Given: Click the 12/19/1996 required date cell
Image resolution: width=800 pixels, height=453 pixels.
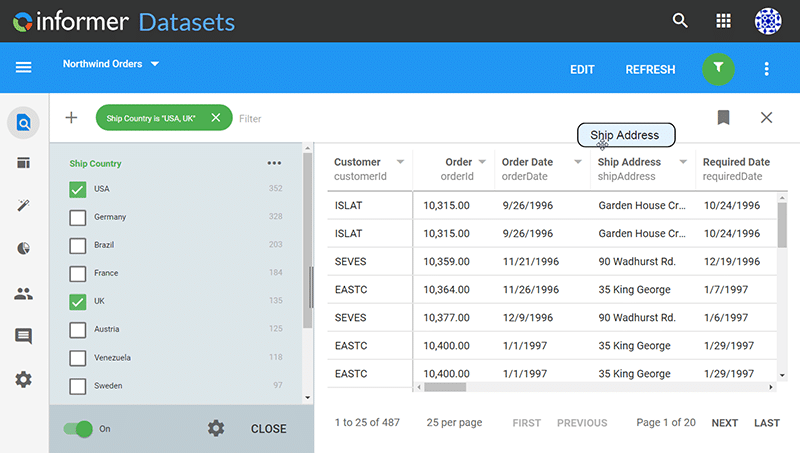Looking at the screenshot, I should point(732,261).
